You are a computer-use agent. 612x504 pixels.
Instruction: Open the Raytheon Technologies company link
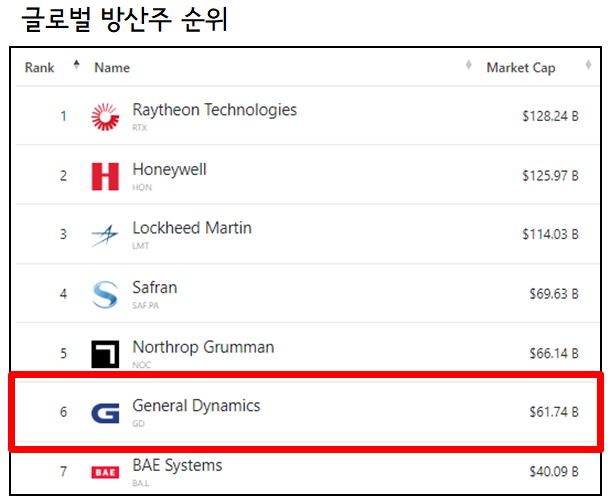coord(215,110)
